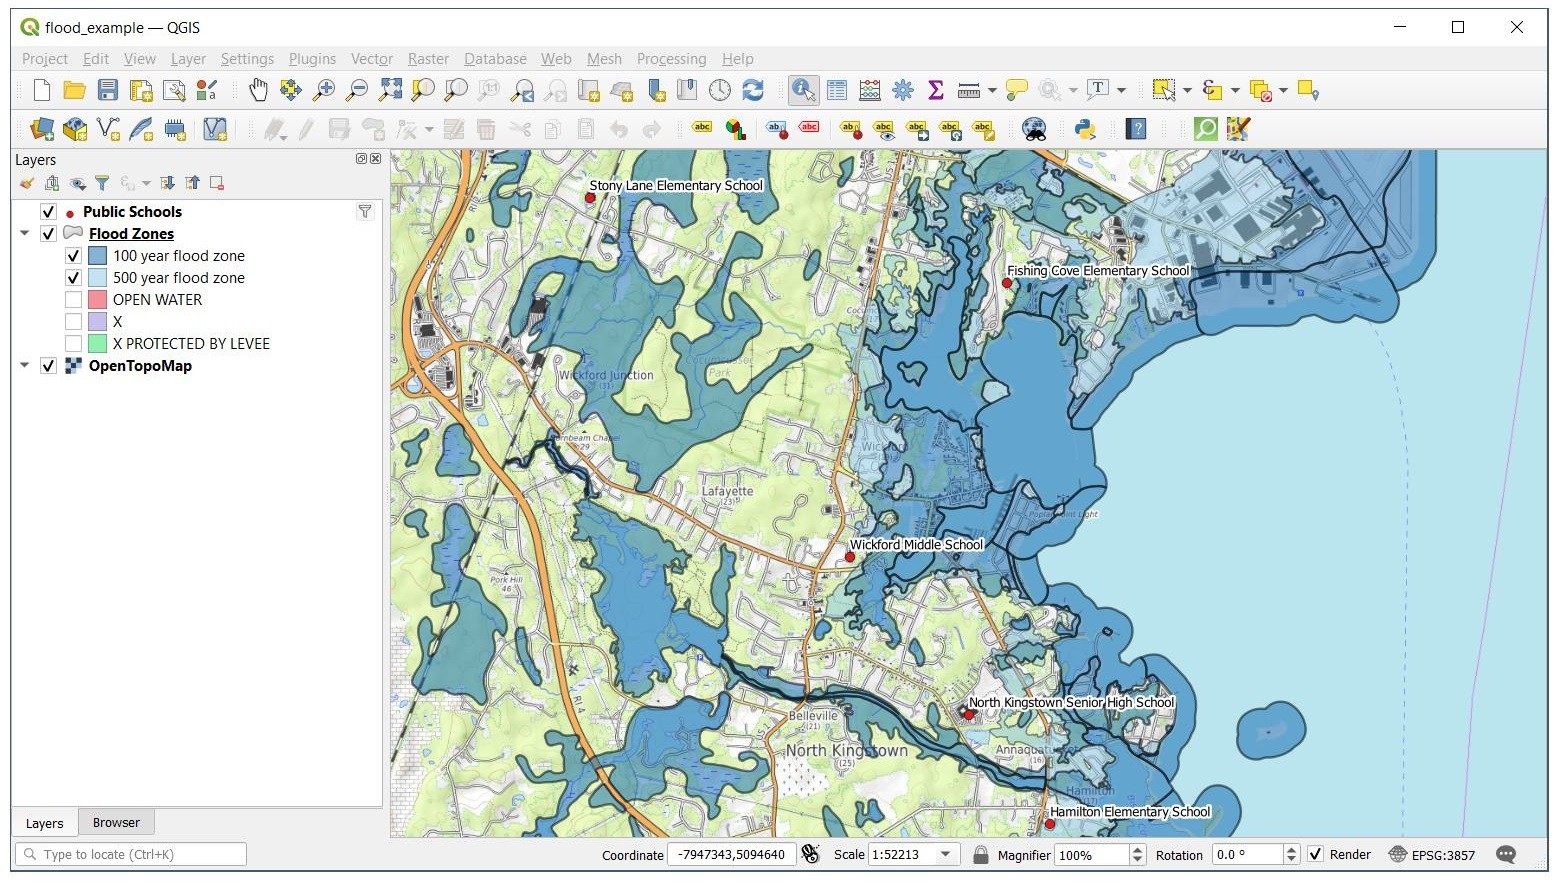1560x883 pixels.
Task: Enable the OPEN WATER category checkbox
Action: click(x=73, y=300)
